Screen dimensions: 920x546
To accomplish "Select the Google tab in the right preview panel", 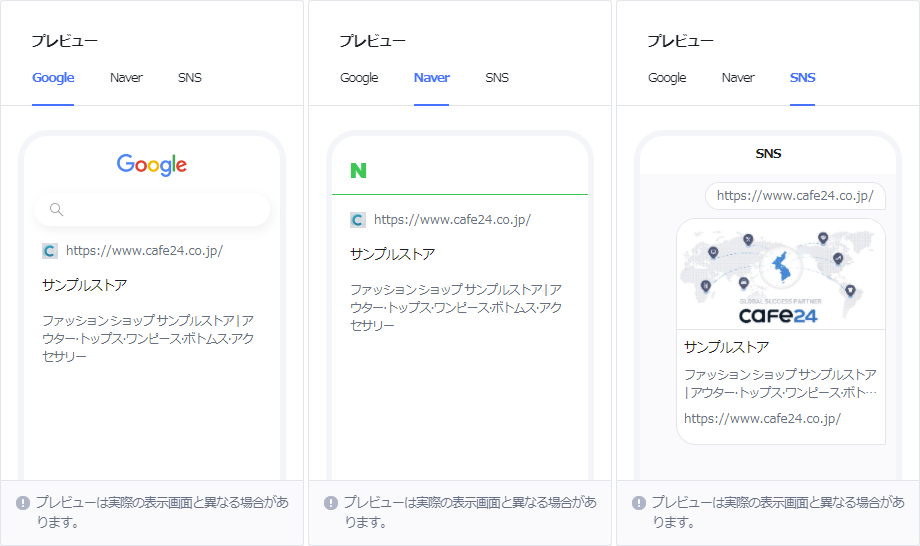I will pos(667,77).
